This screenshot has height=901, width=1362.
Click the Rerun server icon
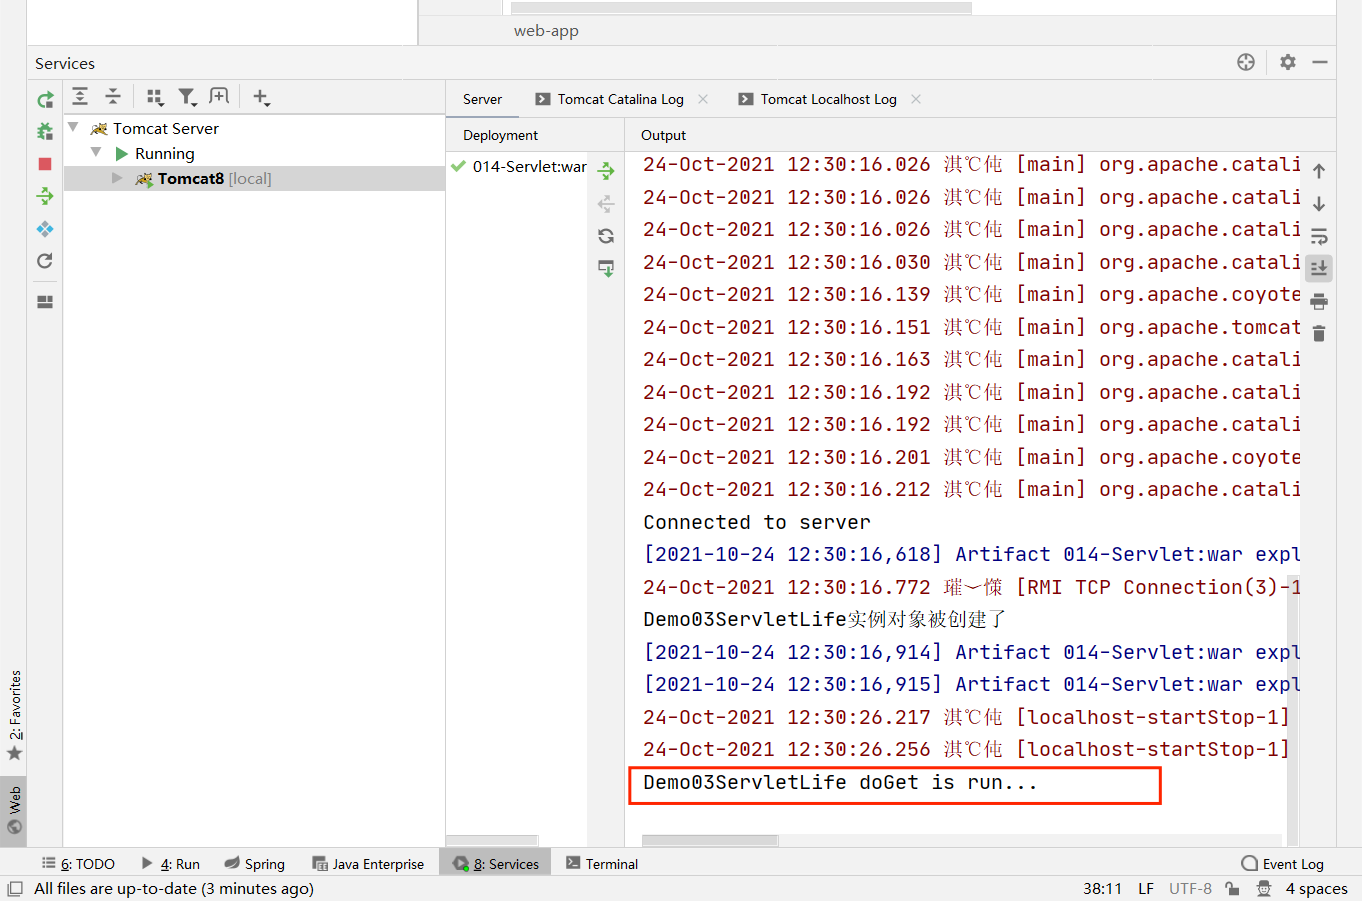pos(45,100)
